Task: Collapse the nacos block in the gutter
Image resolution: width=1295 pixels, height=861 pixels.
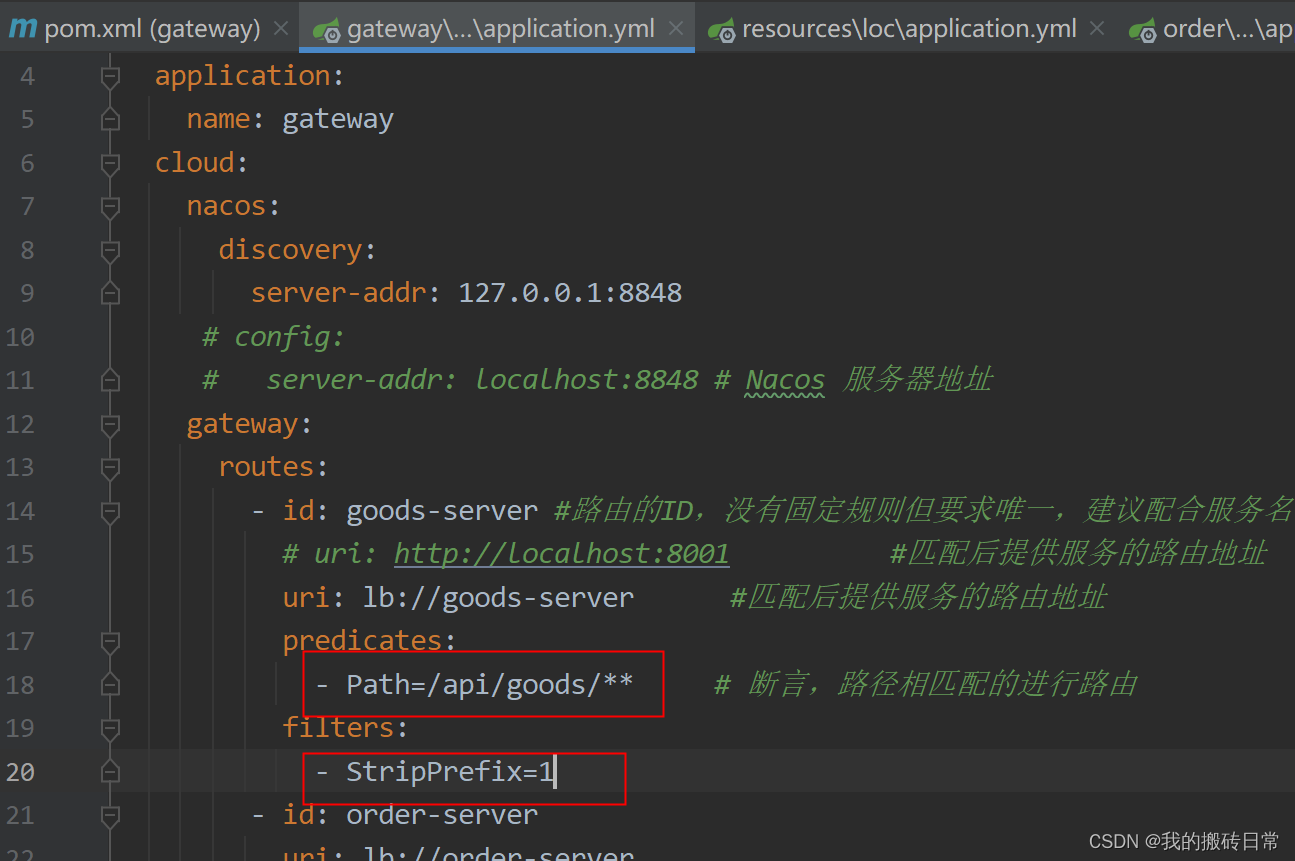Action: 110,207
